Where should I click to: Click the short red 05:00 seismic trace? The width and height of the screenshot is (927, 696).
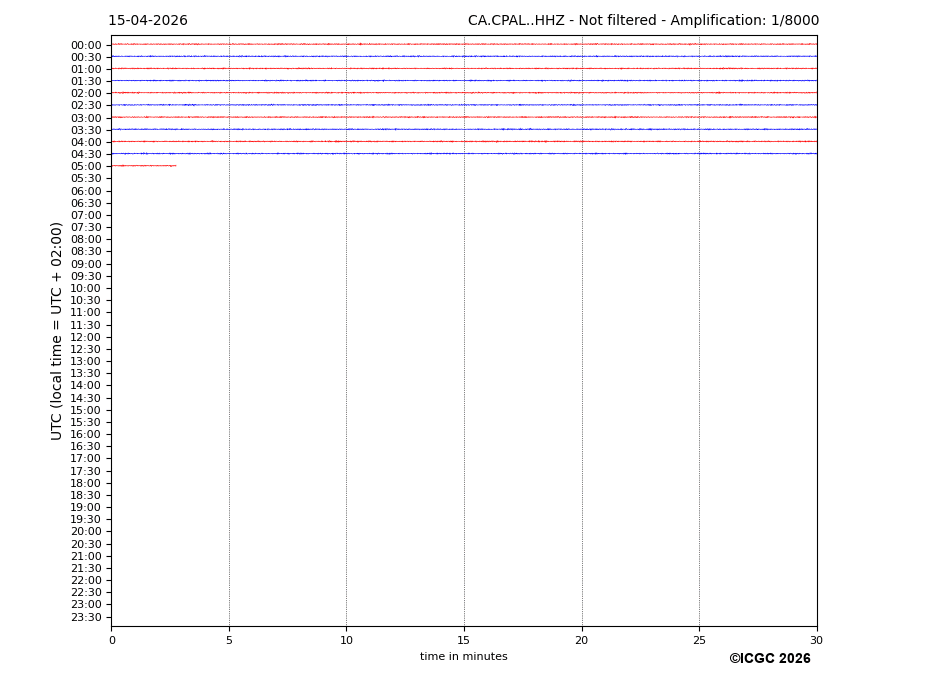pyautogui.click(x=143, y=165)
